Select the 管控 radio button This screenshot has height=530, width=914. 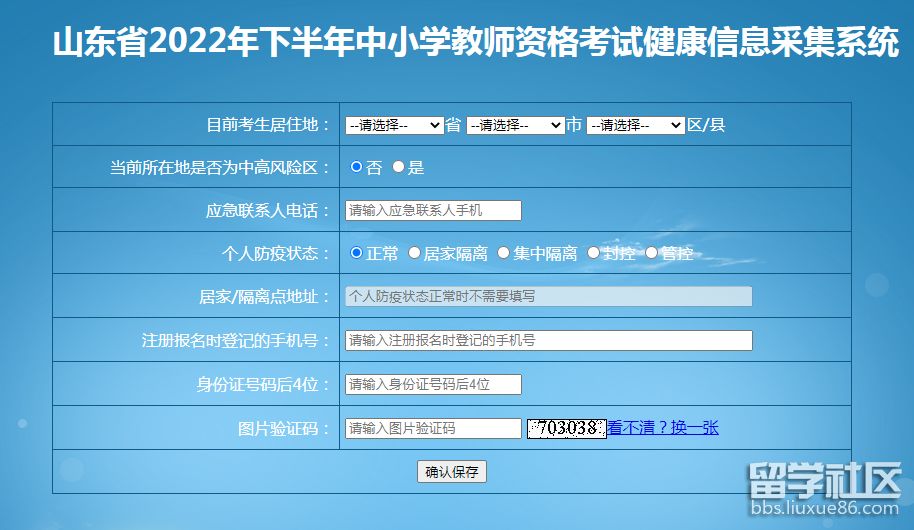652,253
